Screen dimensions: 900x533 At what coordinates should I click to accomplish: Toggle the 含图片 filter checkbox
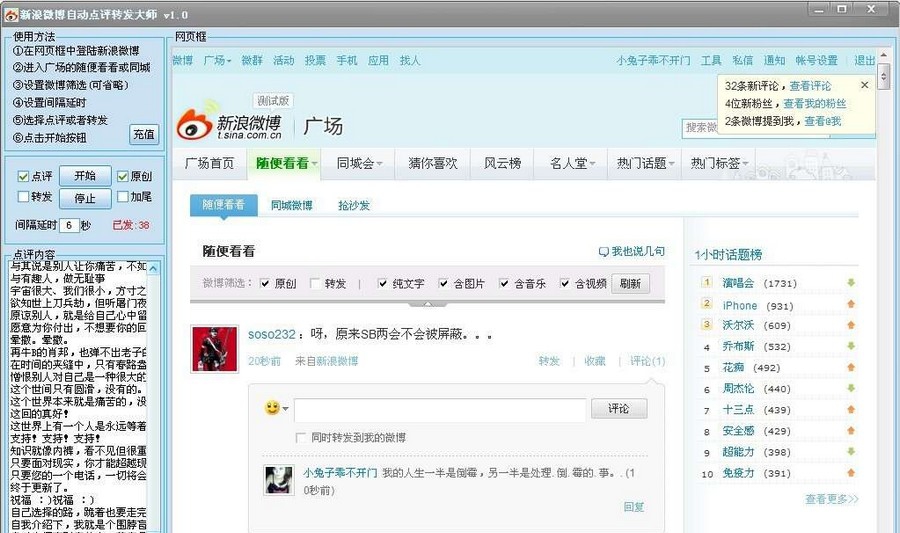pos(443,283)
